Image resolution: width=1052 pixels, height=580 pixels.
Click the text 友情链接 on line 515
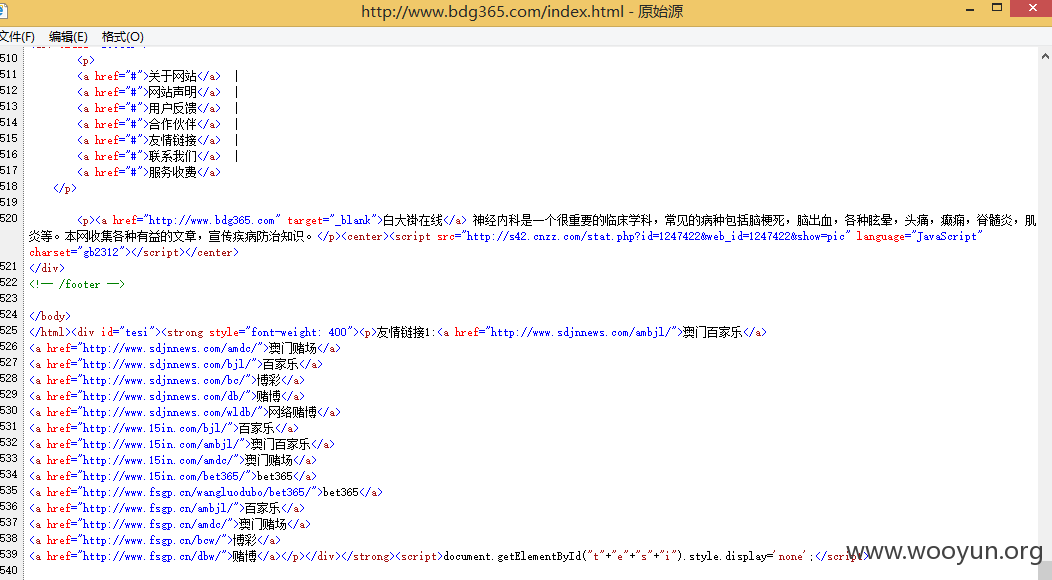click(172, 140)
